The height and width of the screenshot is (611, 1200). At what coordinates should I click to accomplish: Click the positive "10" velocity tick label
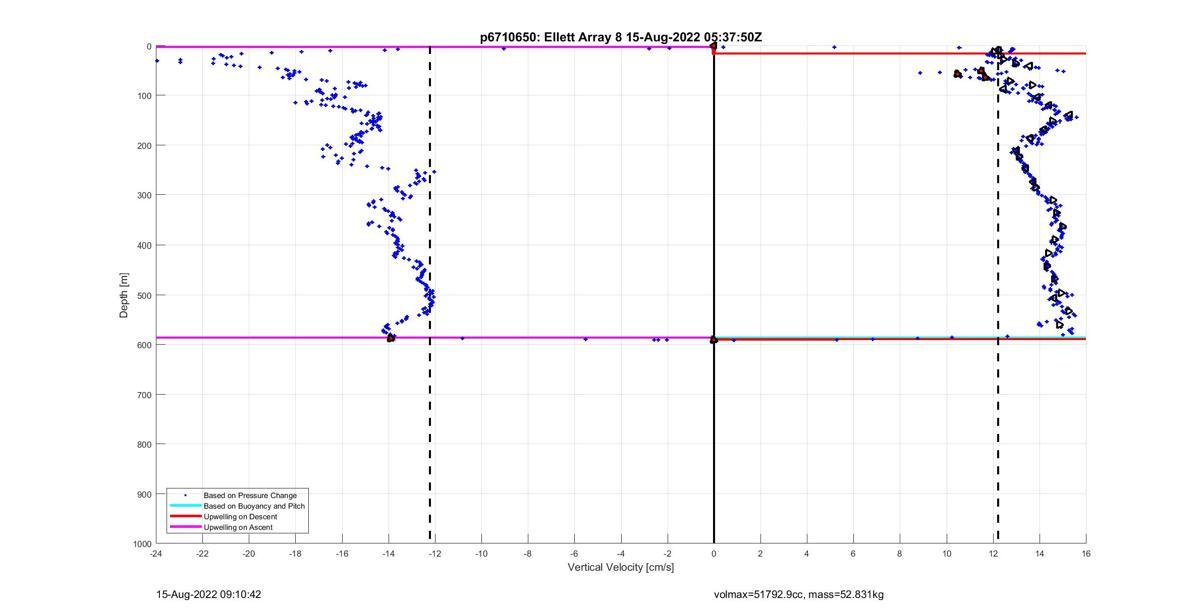946,553
